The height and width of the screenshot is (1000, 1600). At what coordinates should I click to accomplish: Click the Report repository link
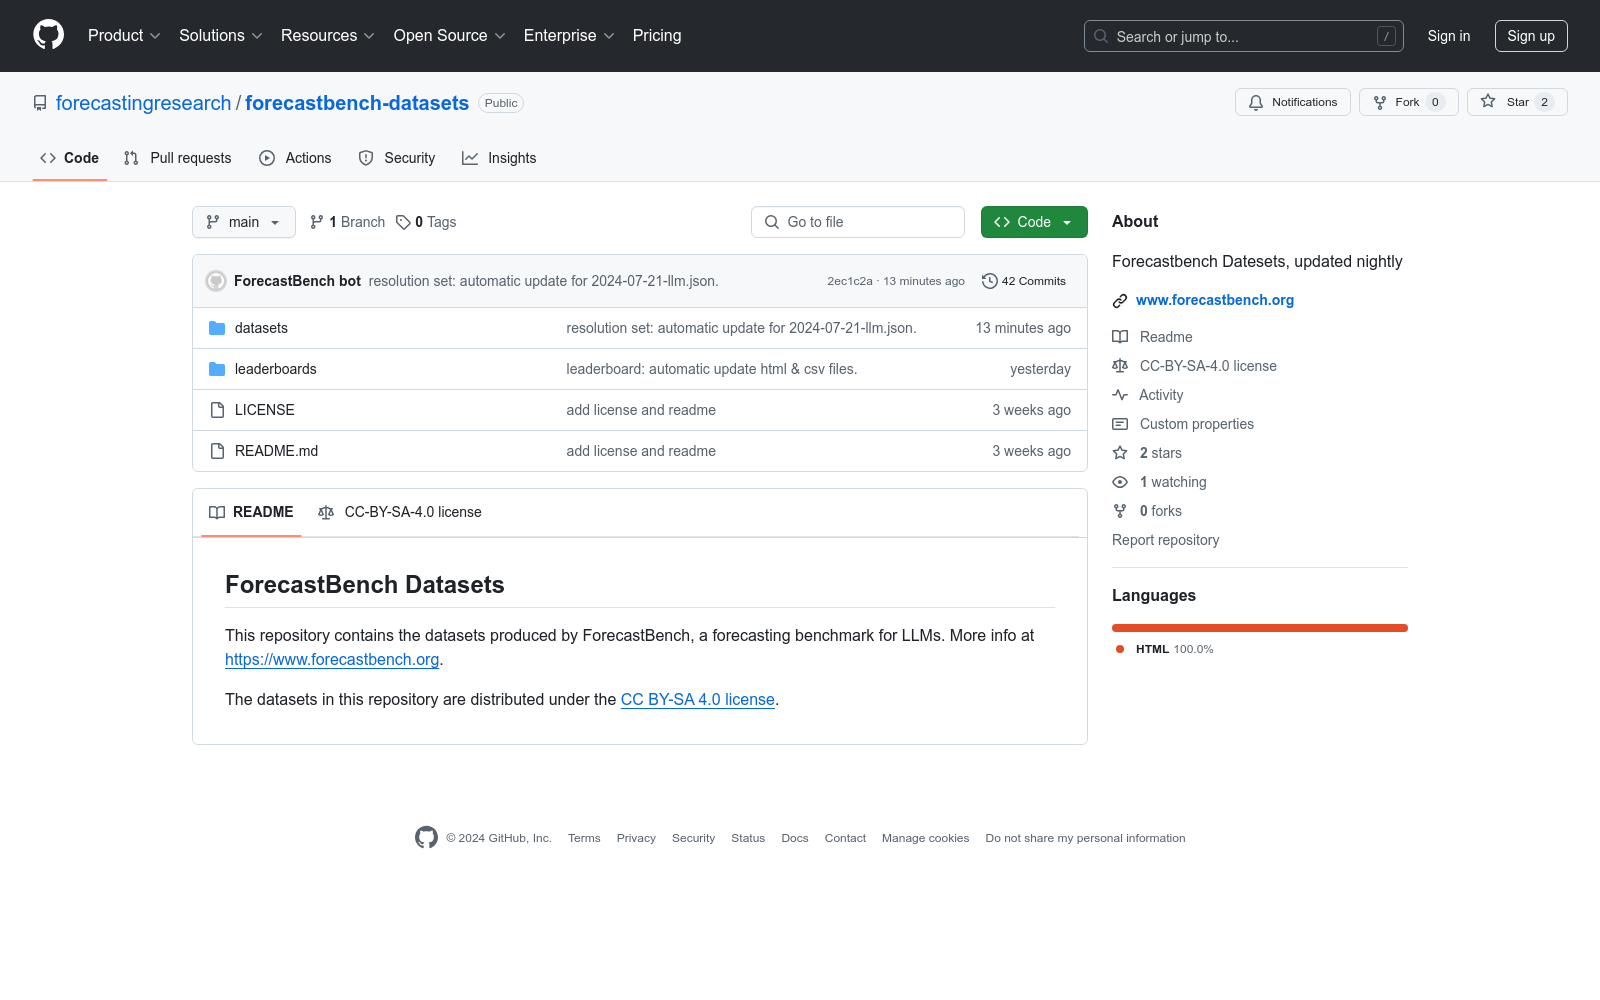pyautogui.click(x=1166, y=540)
